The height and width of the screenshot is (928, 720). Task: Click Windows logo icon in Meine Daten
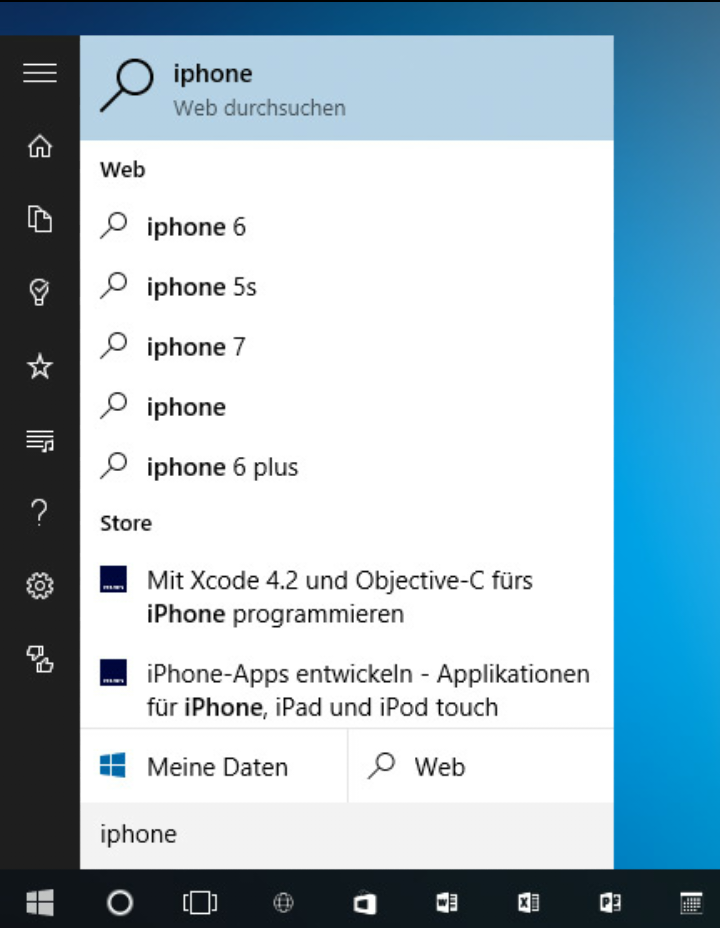click(x=112, y=765)
